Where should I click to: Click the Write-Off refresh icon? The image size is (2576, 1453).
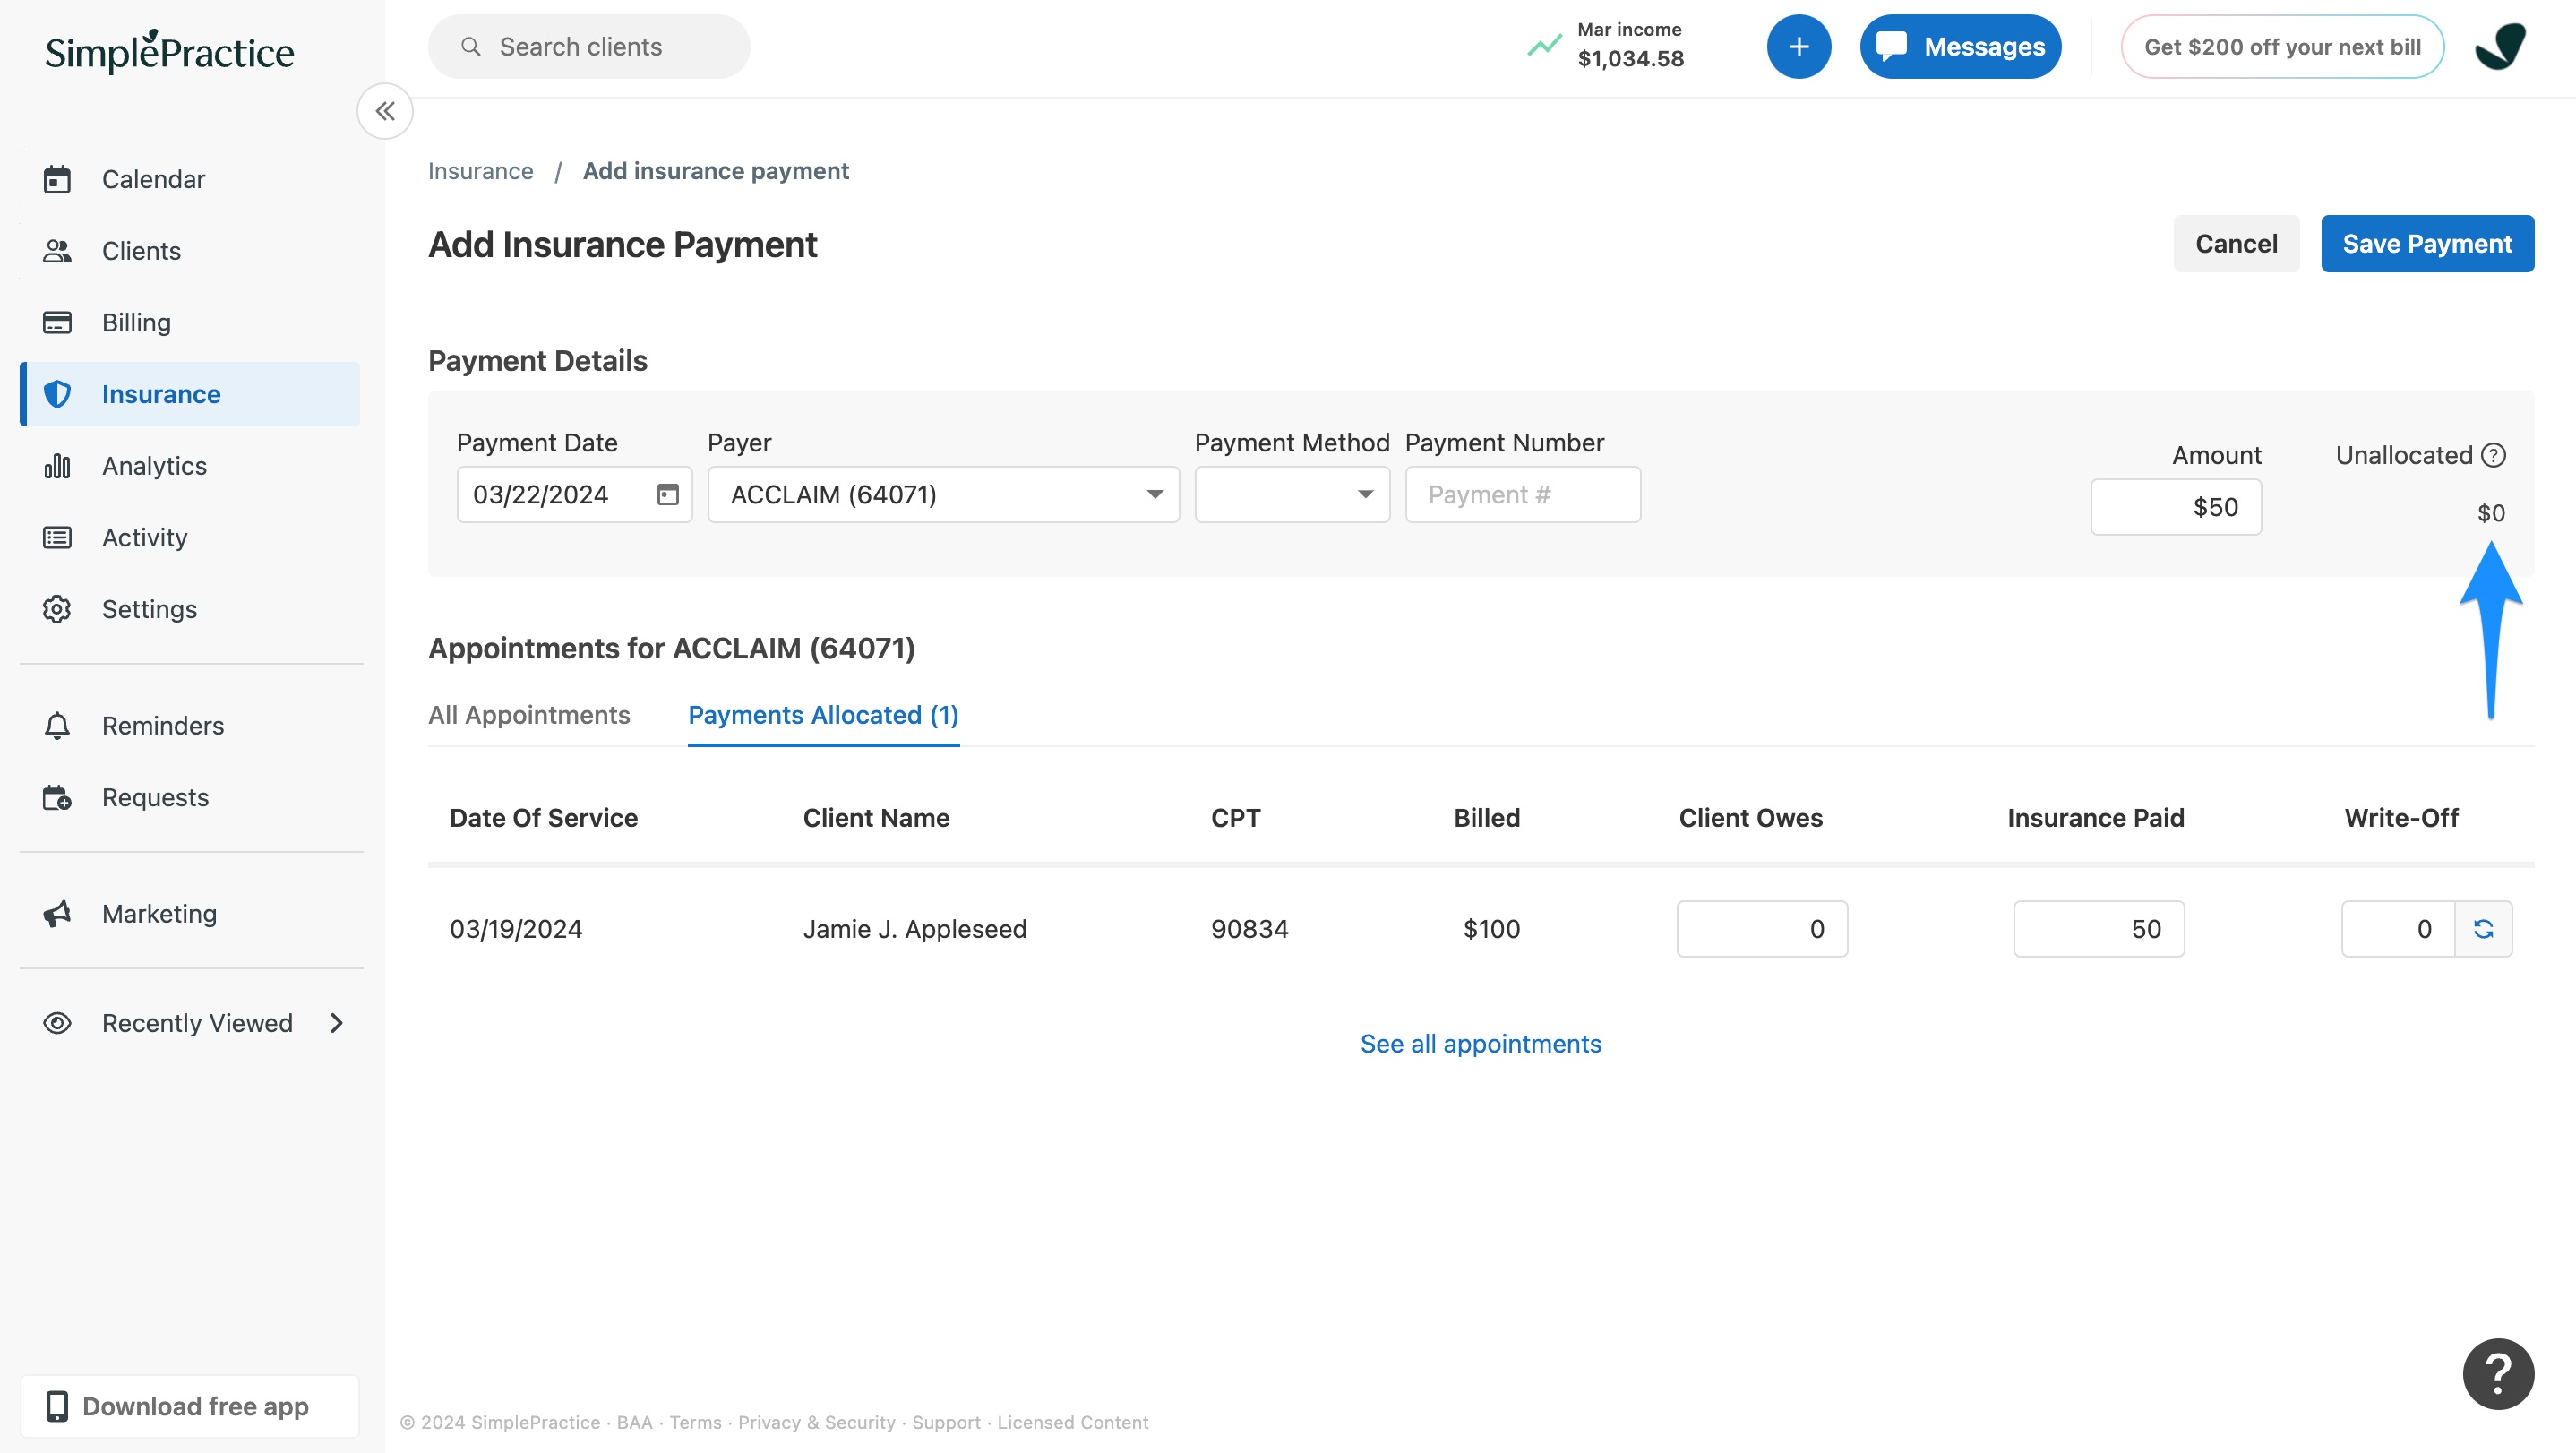(2483, 929)
